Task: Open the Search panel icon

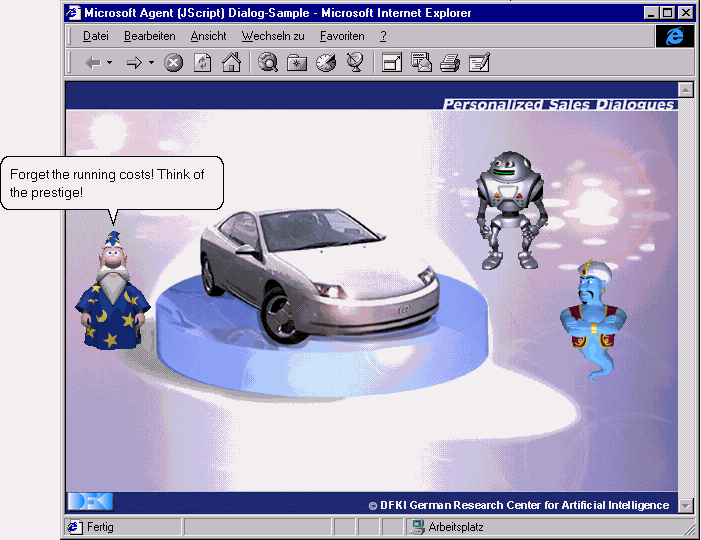Action: tap(268, 62)
